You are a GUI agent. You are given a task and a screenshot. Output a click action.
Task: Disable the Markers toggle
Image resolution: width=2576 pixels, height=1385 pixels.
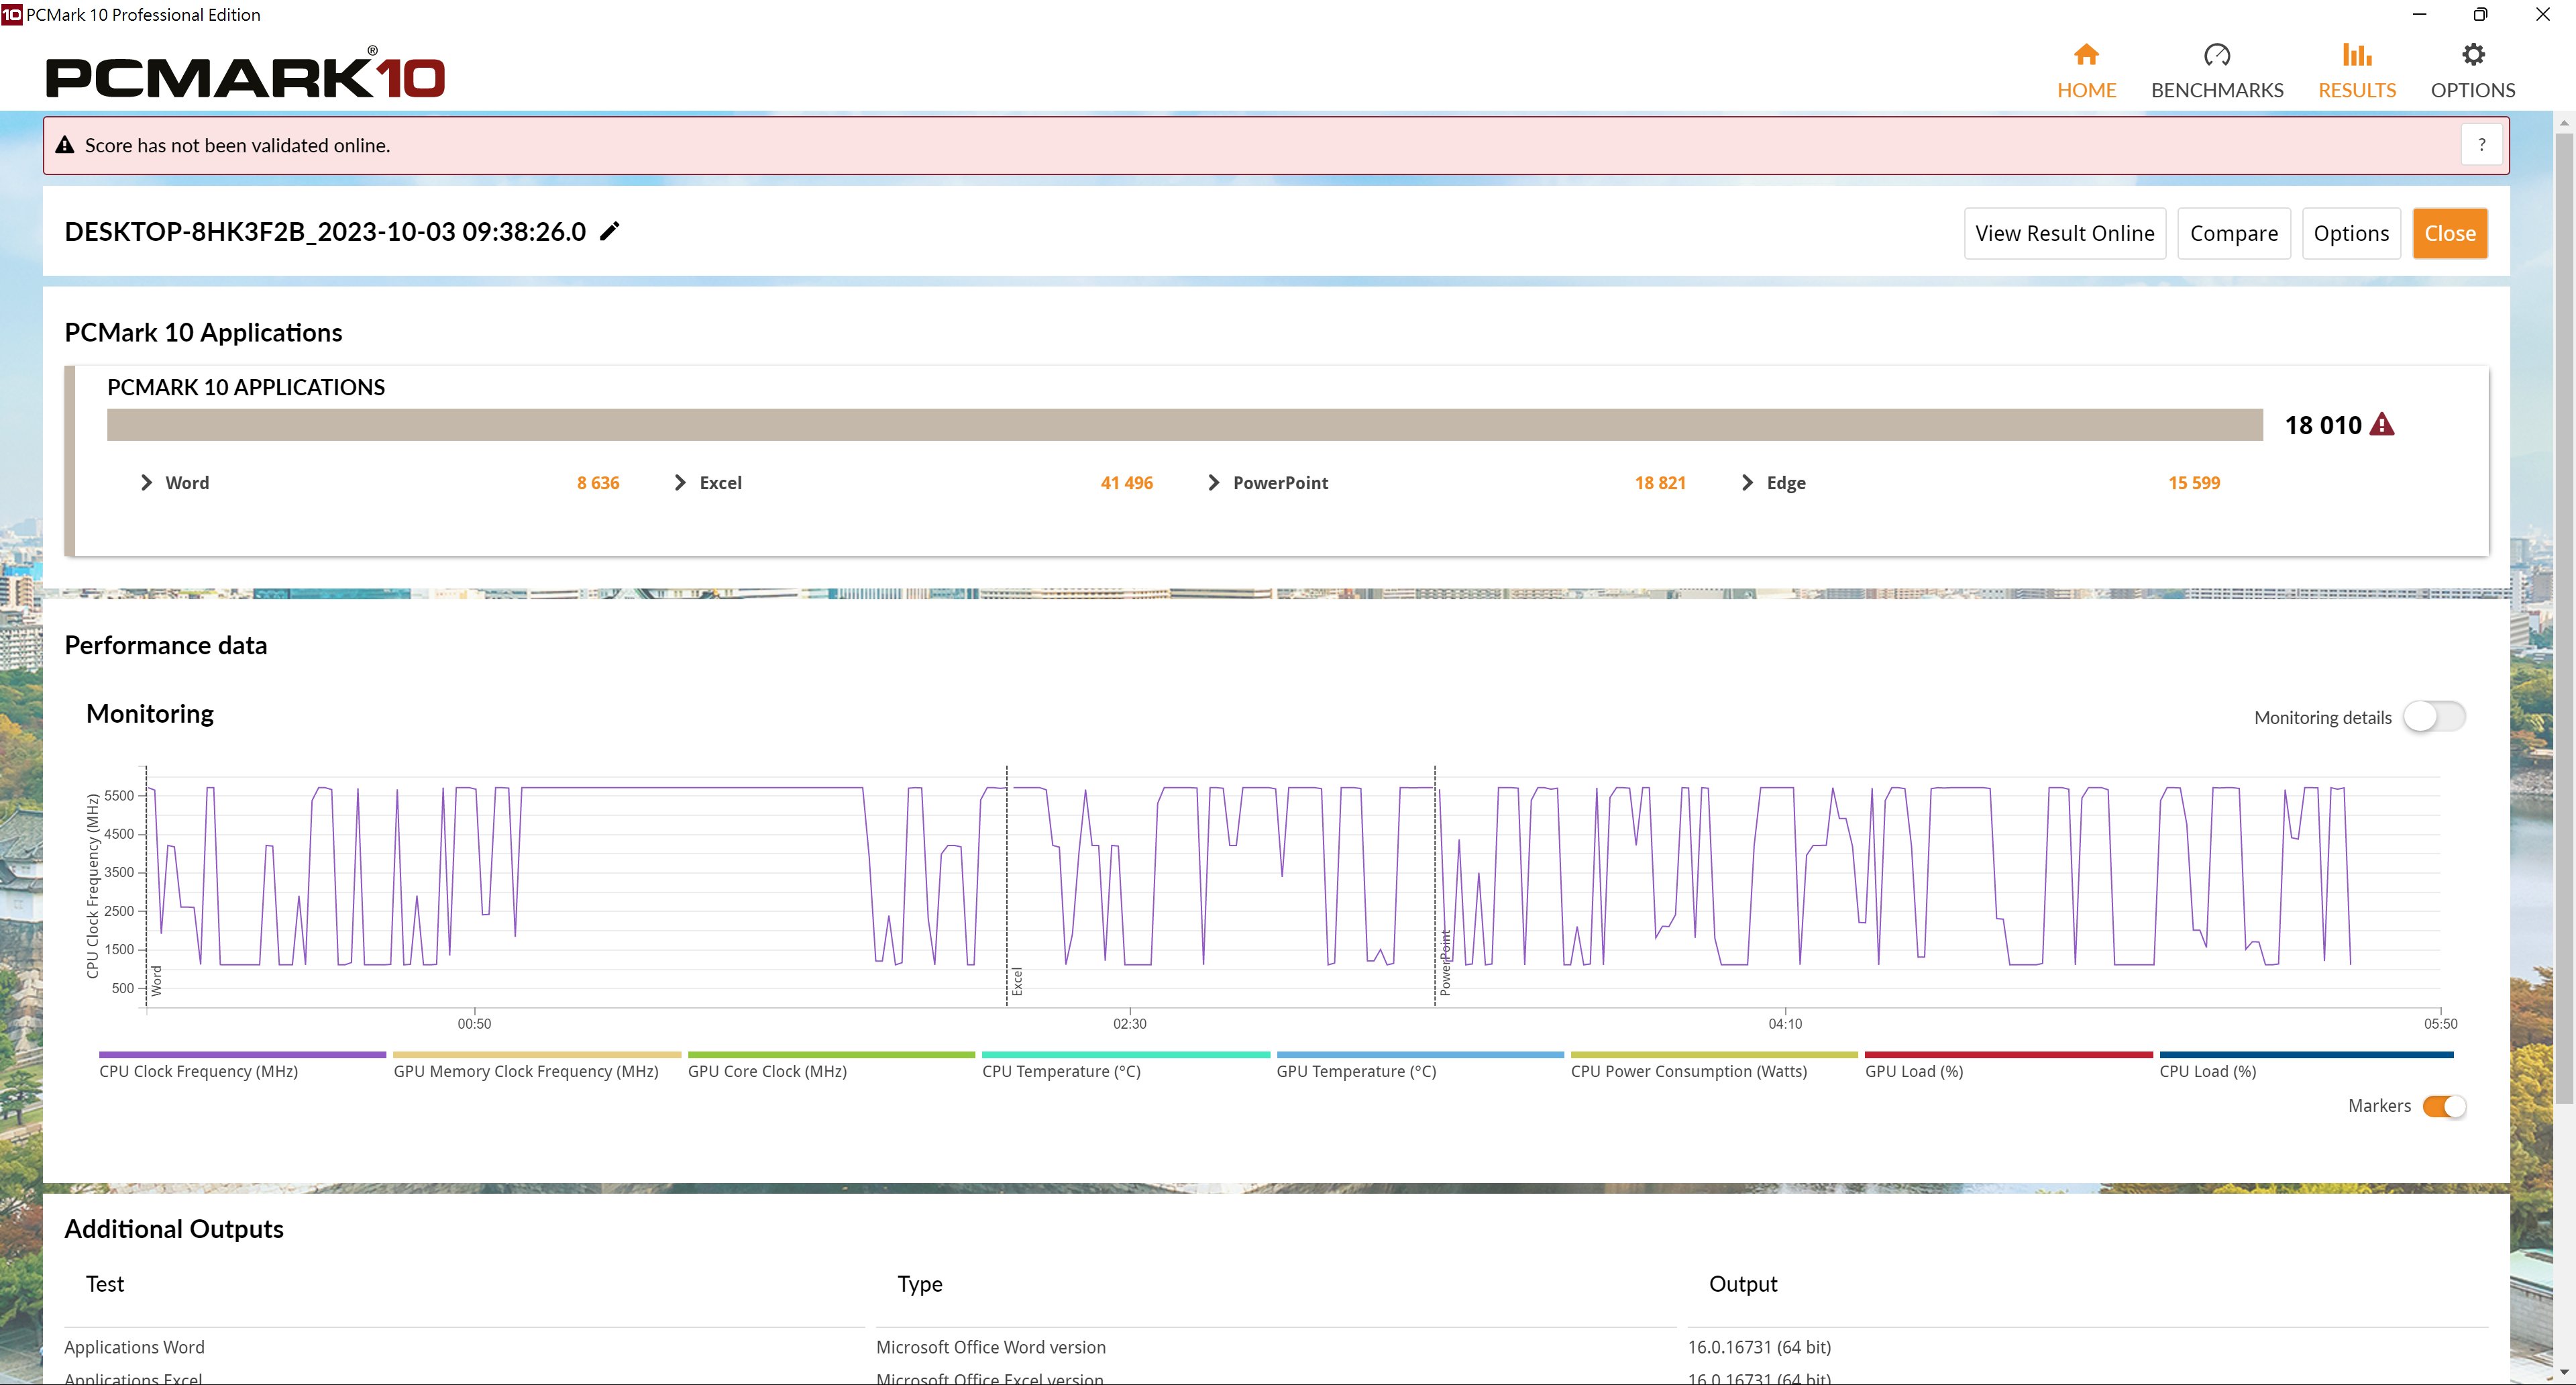[2443, 1106]
